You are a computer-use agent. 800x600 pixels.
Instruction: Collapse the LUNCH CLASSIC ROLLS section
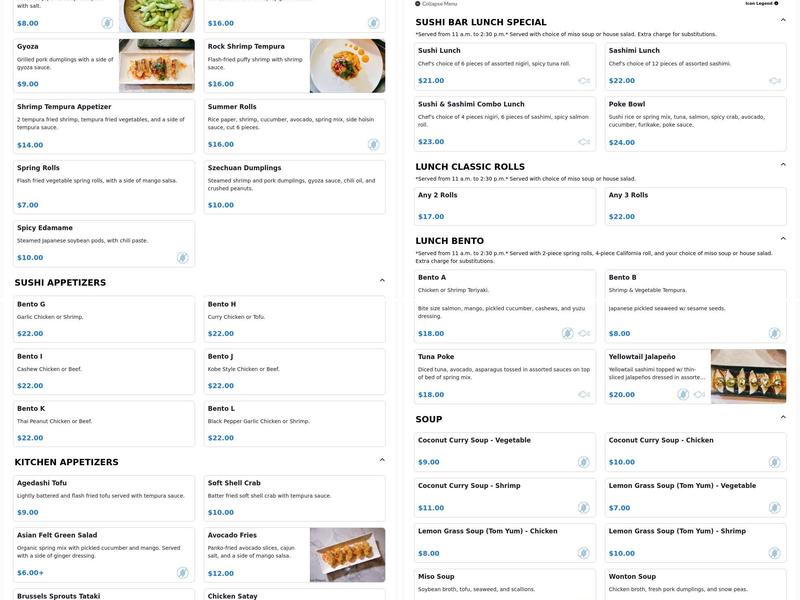781,163
